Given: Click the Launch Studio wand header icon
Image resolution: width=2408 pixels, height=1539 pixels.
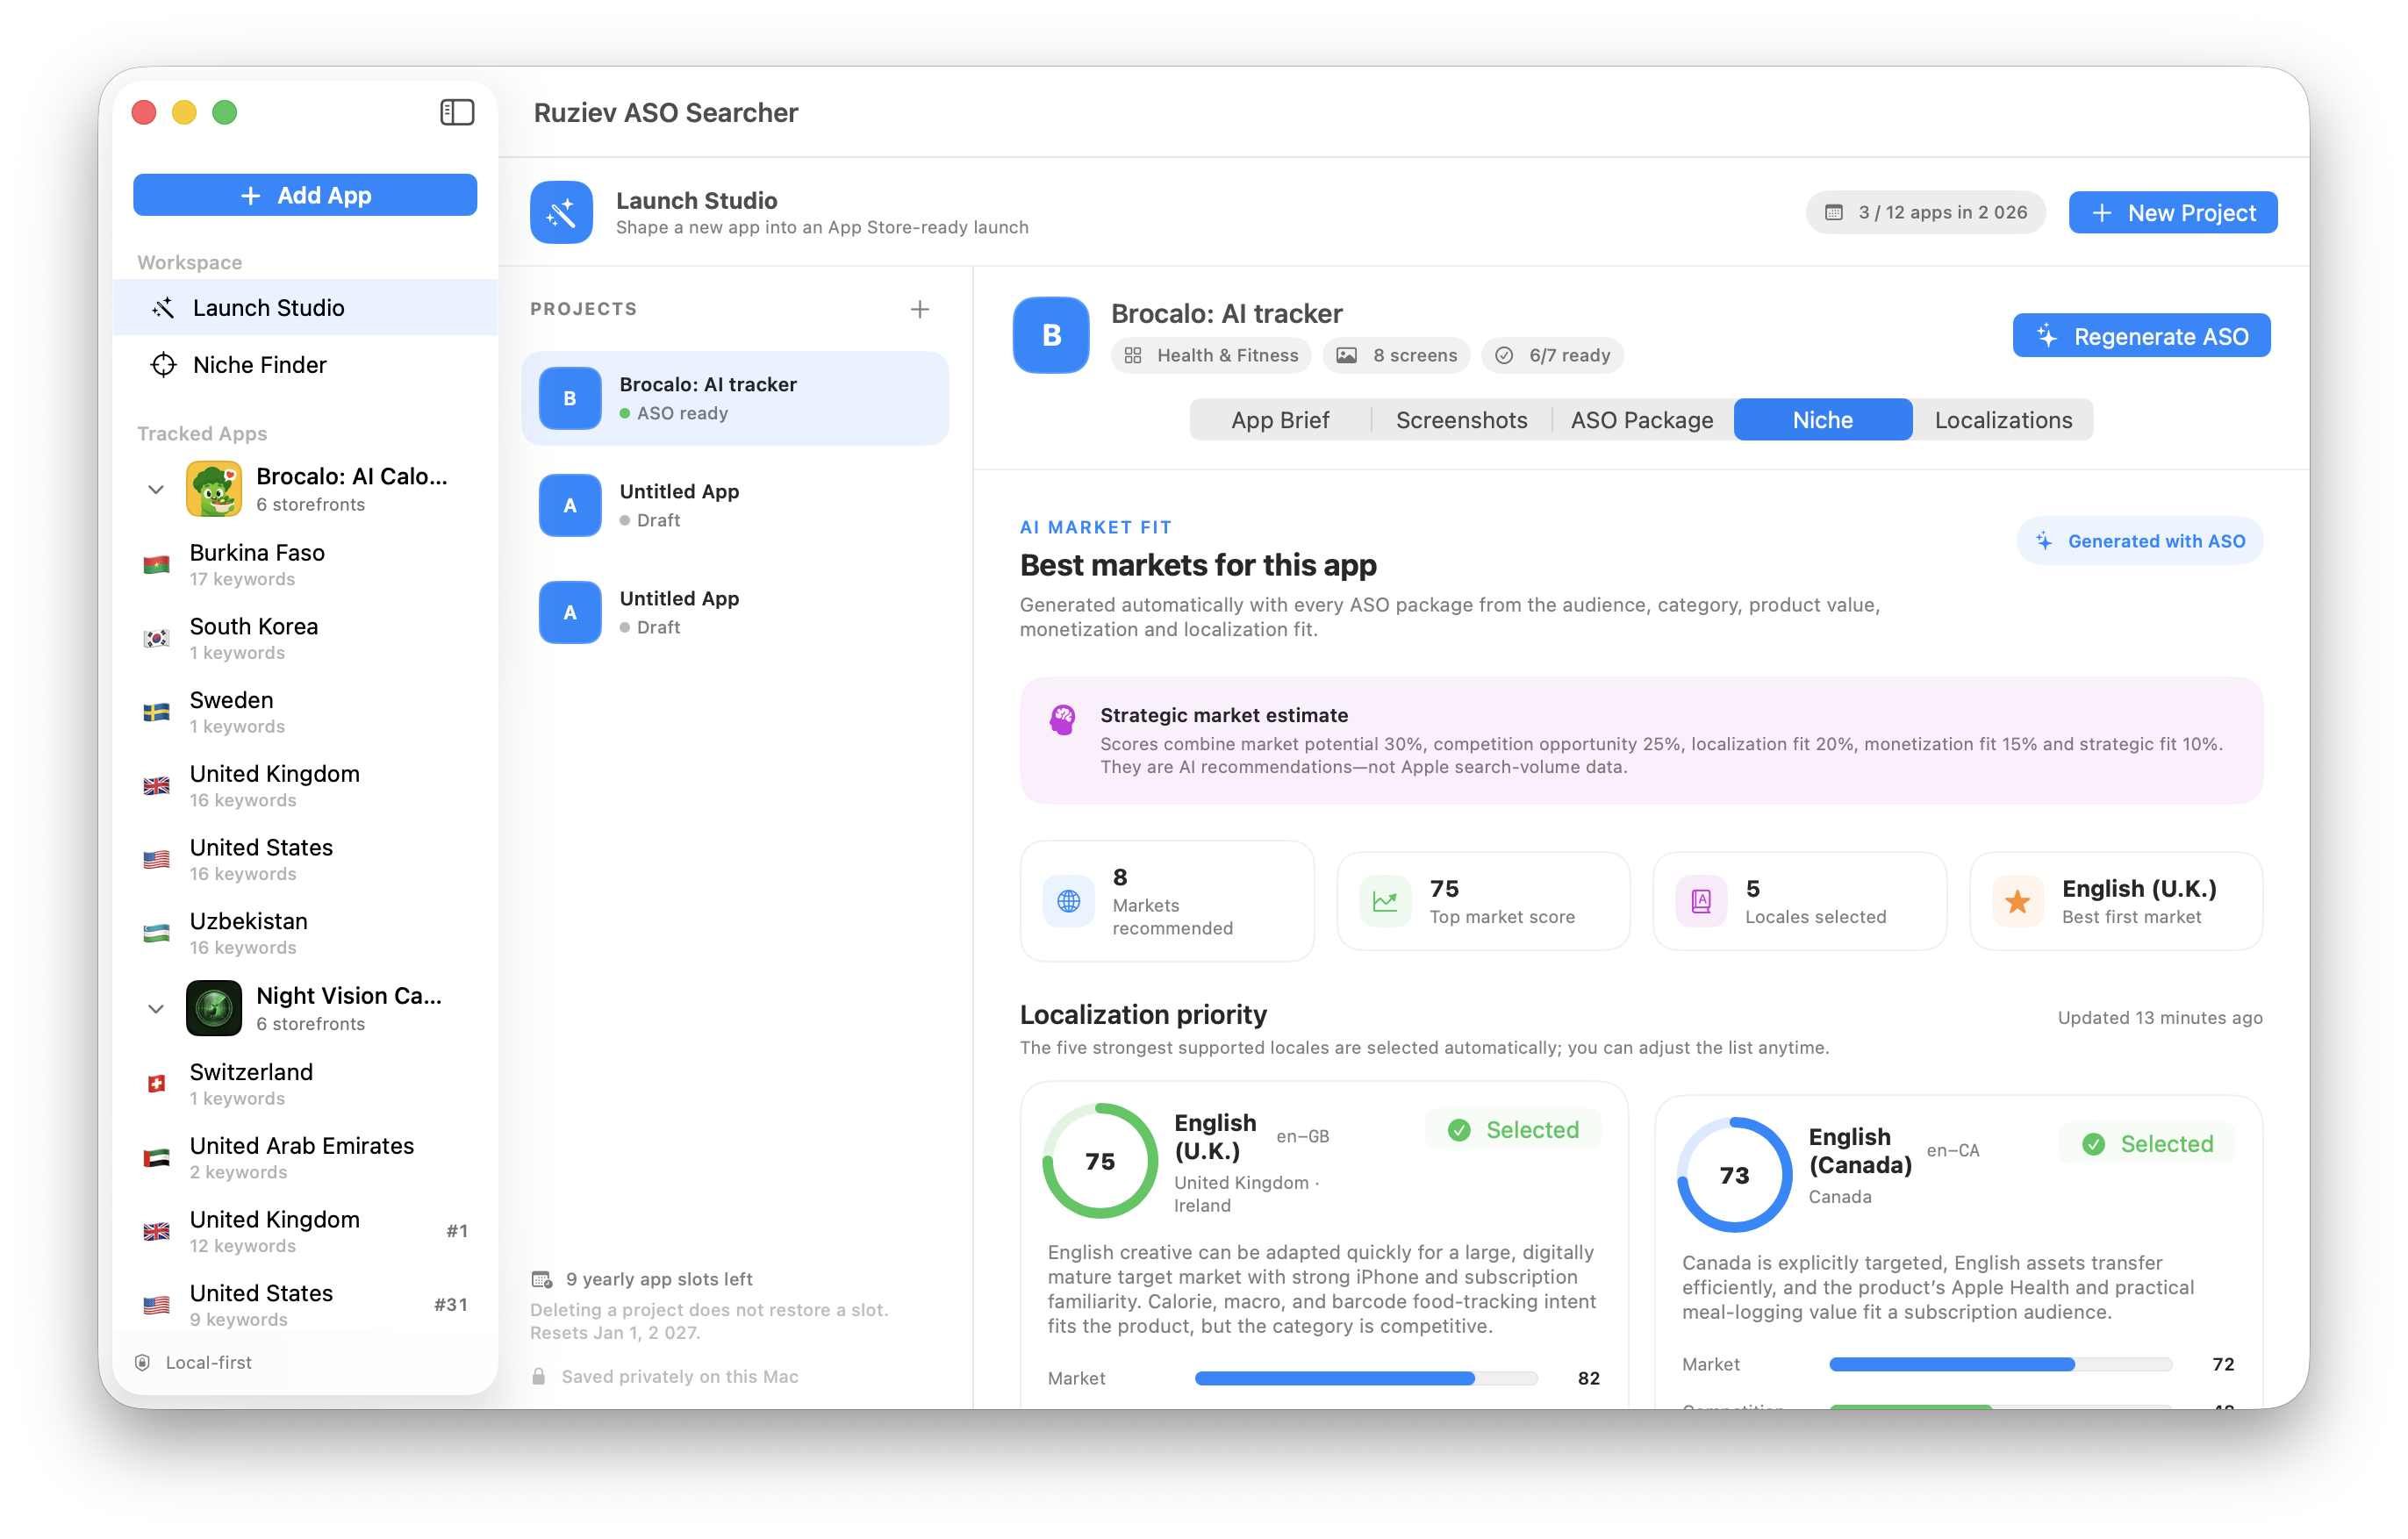Looking at the screenshot, I should pyautogui.click(x=561, y=212).
